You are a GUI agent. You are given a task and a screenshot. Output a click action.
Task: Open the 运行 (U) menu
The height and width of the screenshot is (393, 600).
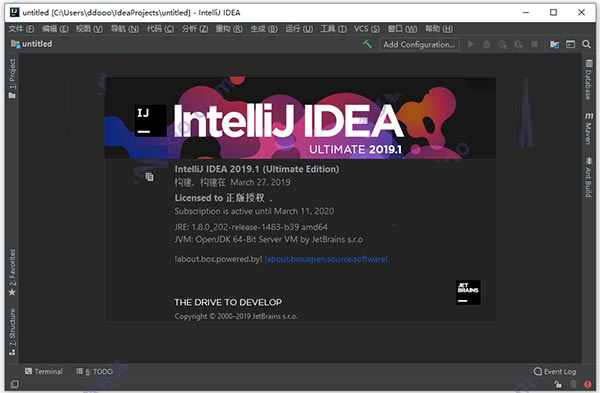[x=299, y=29]
